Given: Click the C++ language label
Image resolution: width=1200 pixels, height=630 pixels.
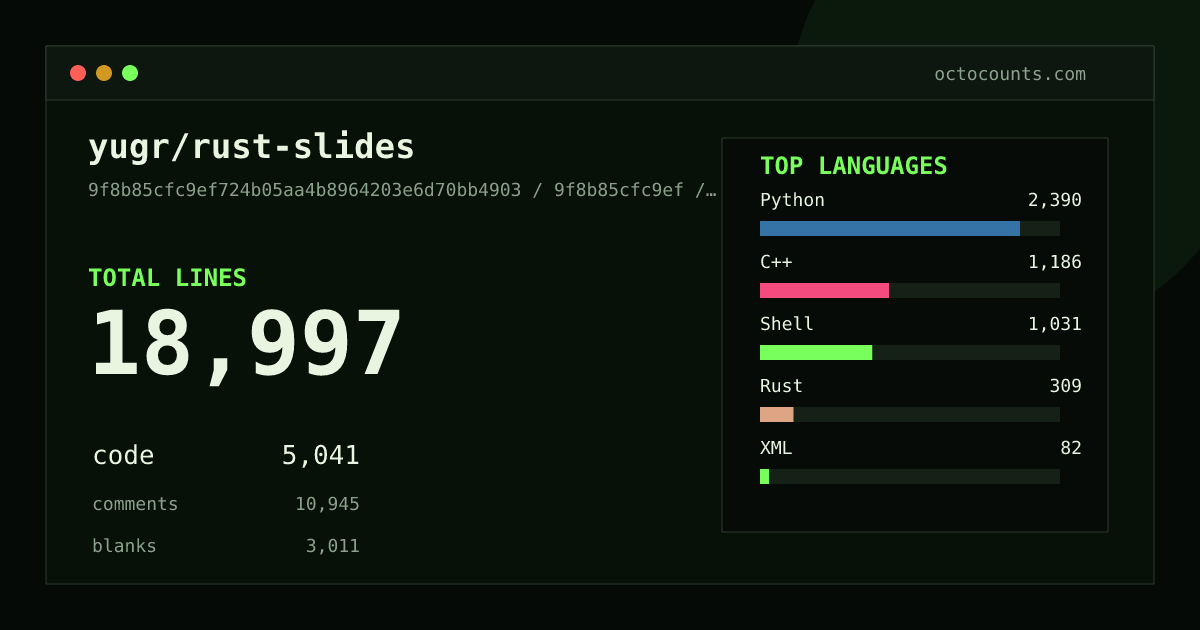Looking at the screenshot, I should tap(776, 262).
